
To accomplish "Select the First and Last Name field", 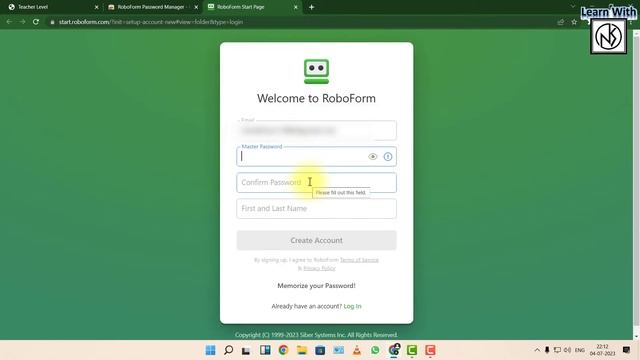I will pyautogui.click(x=316, y=209).
